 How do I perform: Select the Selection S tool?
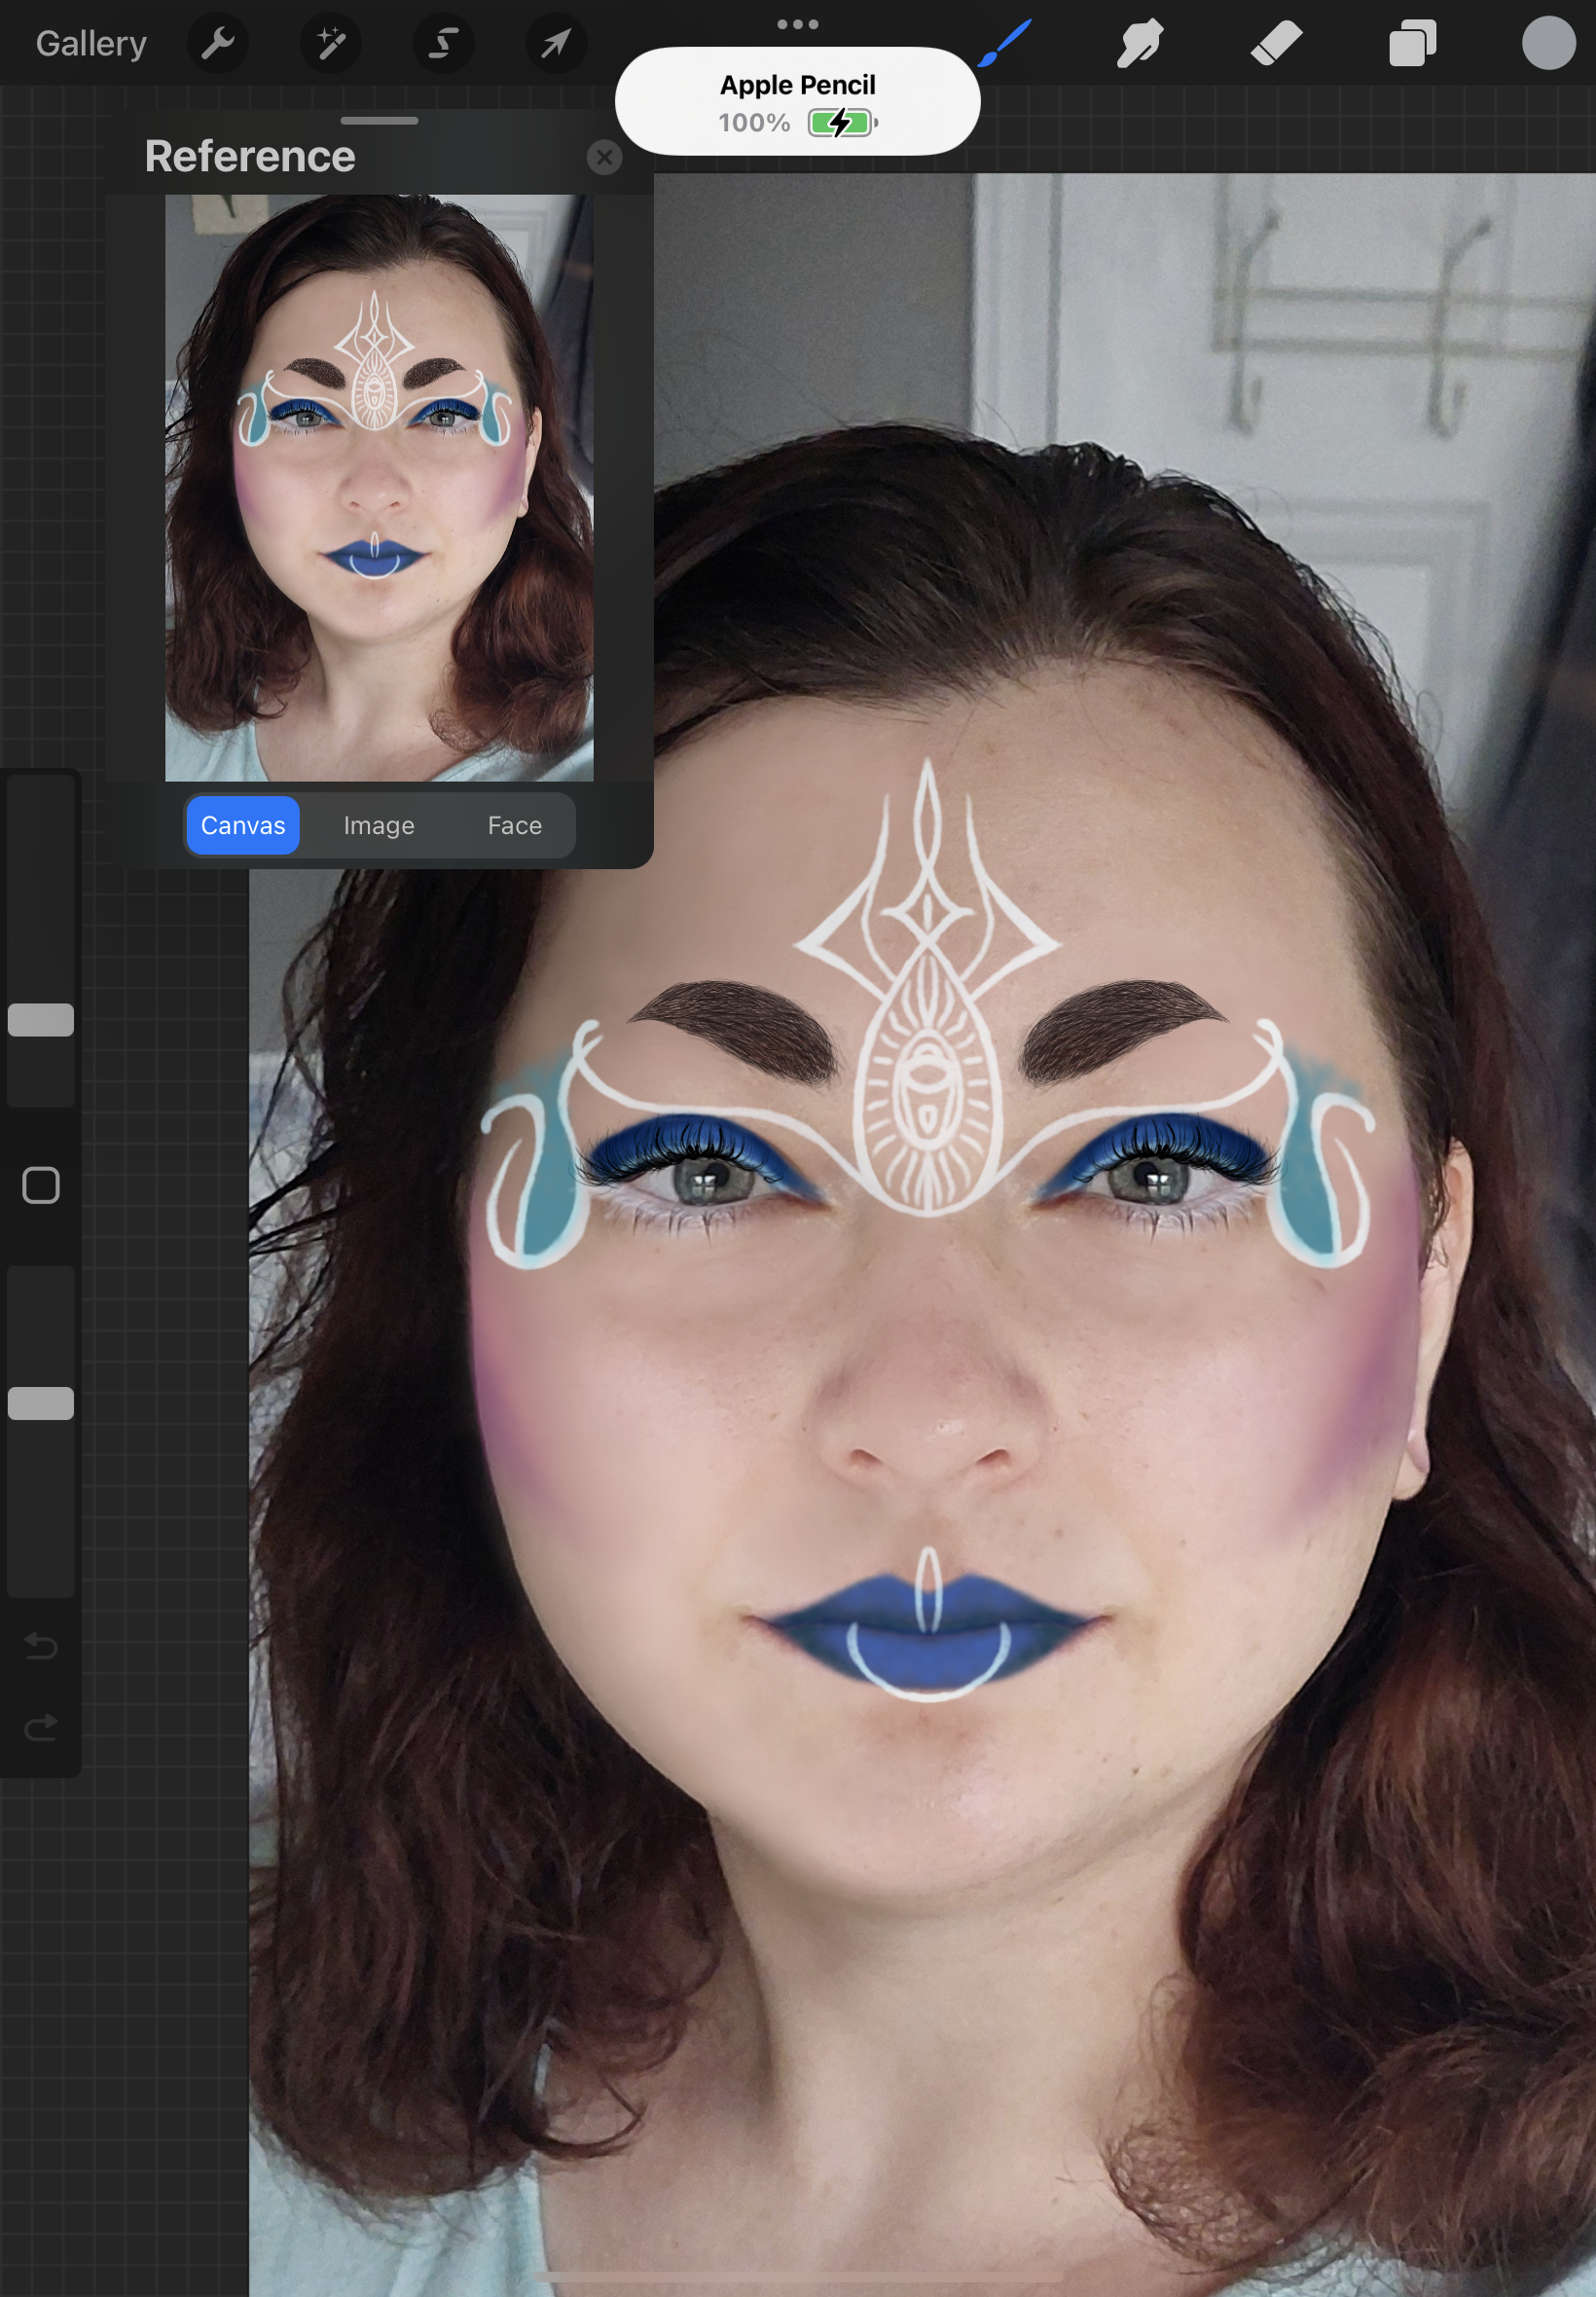(x=443, y=44)
